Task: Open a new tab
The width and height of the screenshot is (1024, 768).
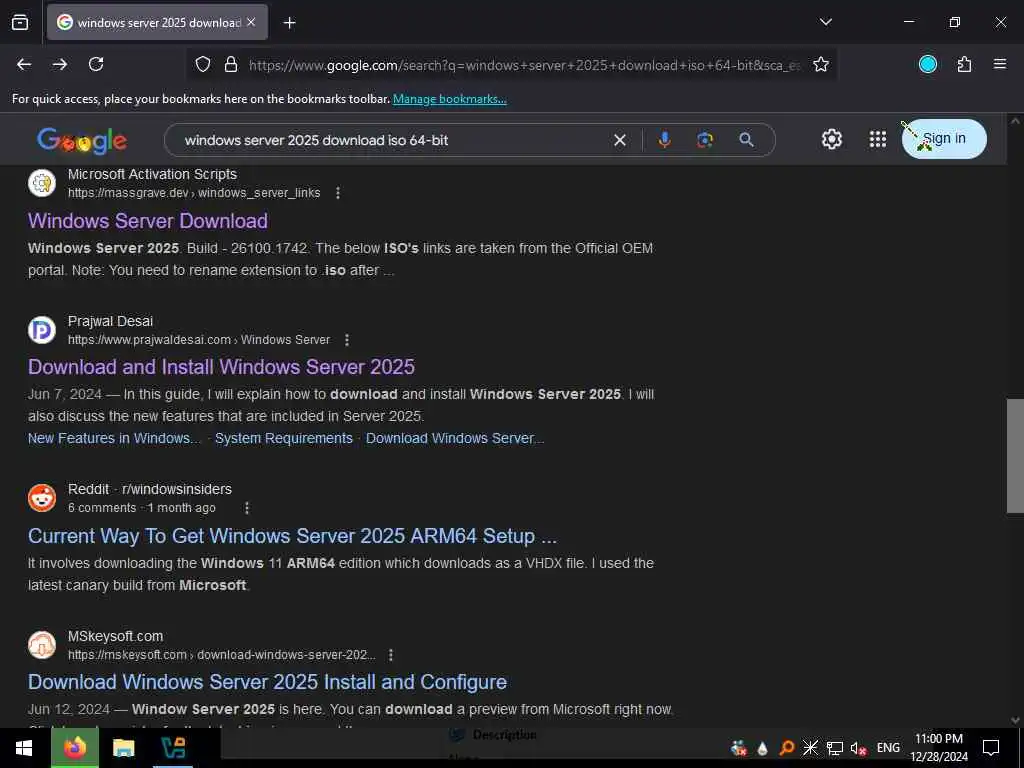Action: pyautogui.click(x=289, y=23)
